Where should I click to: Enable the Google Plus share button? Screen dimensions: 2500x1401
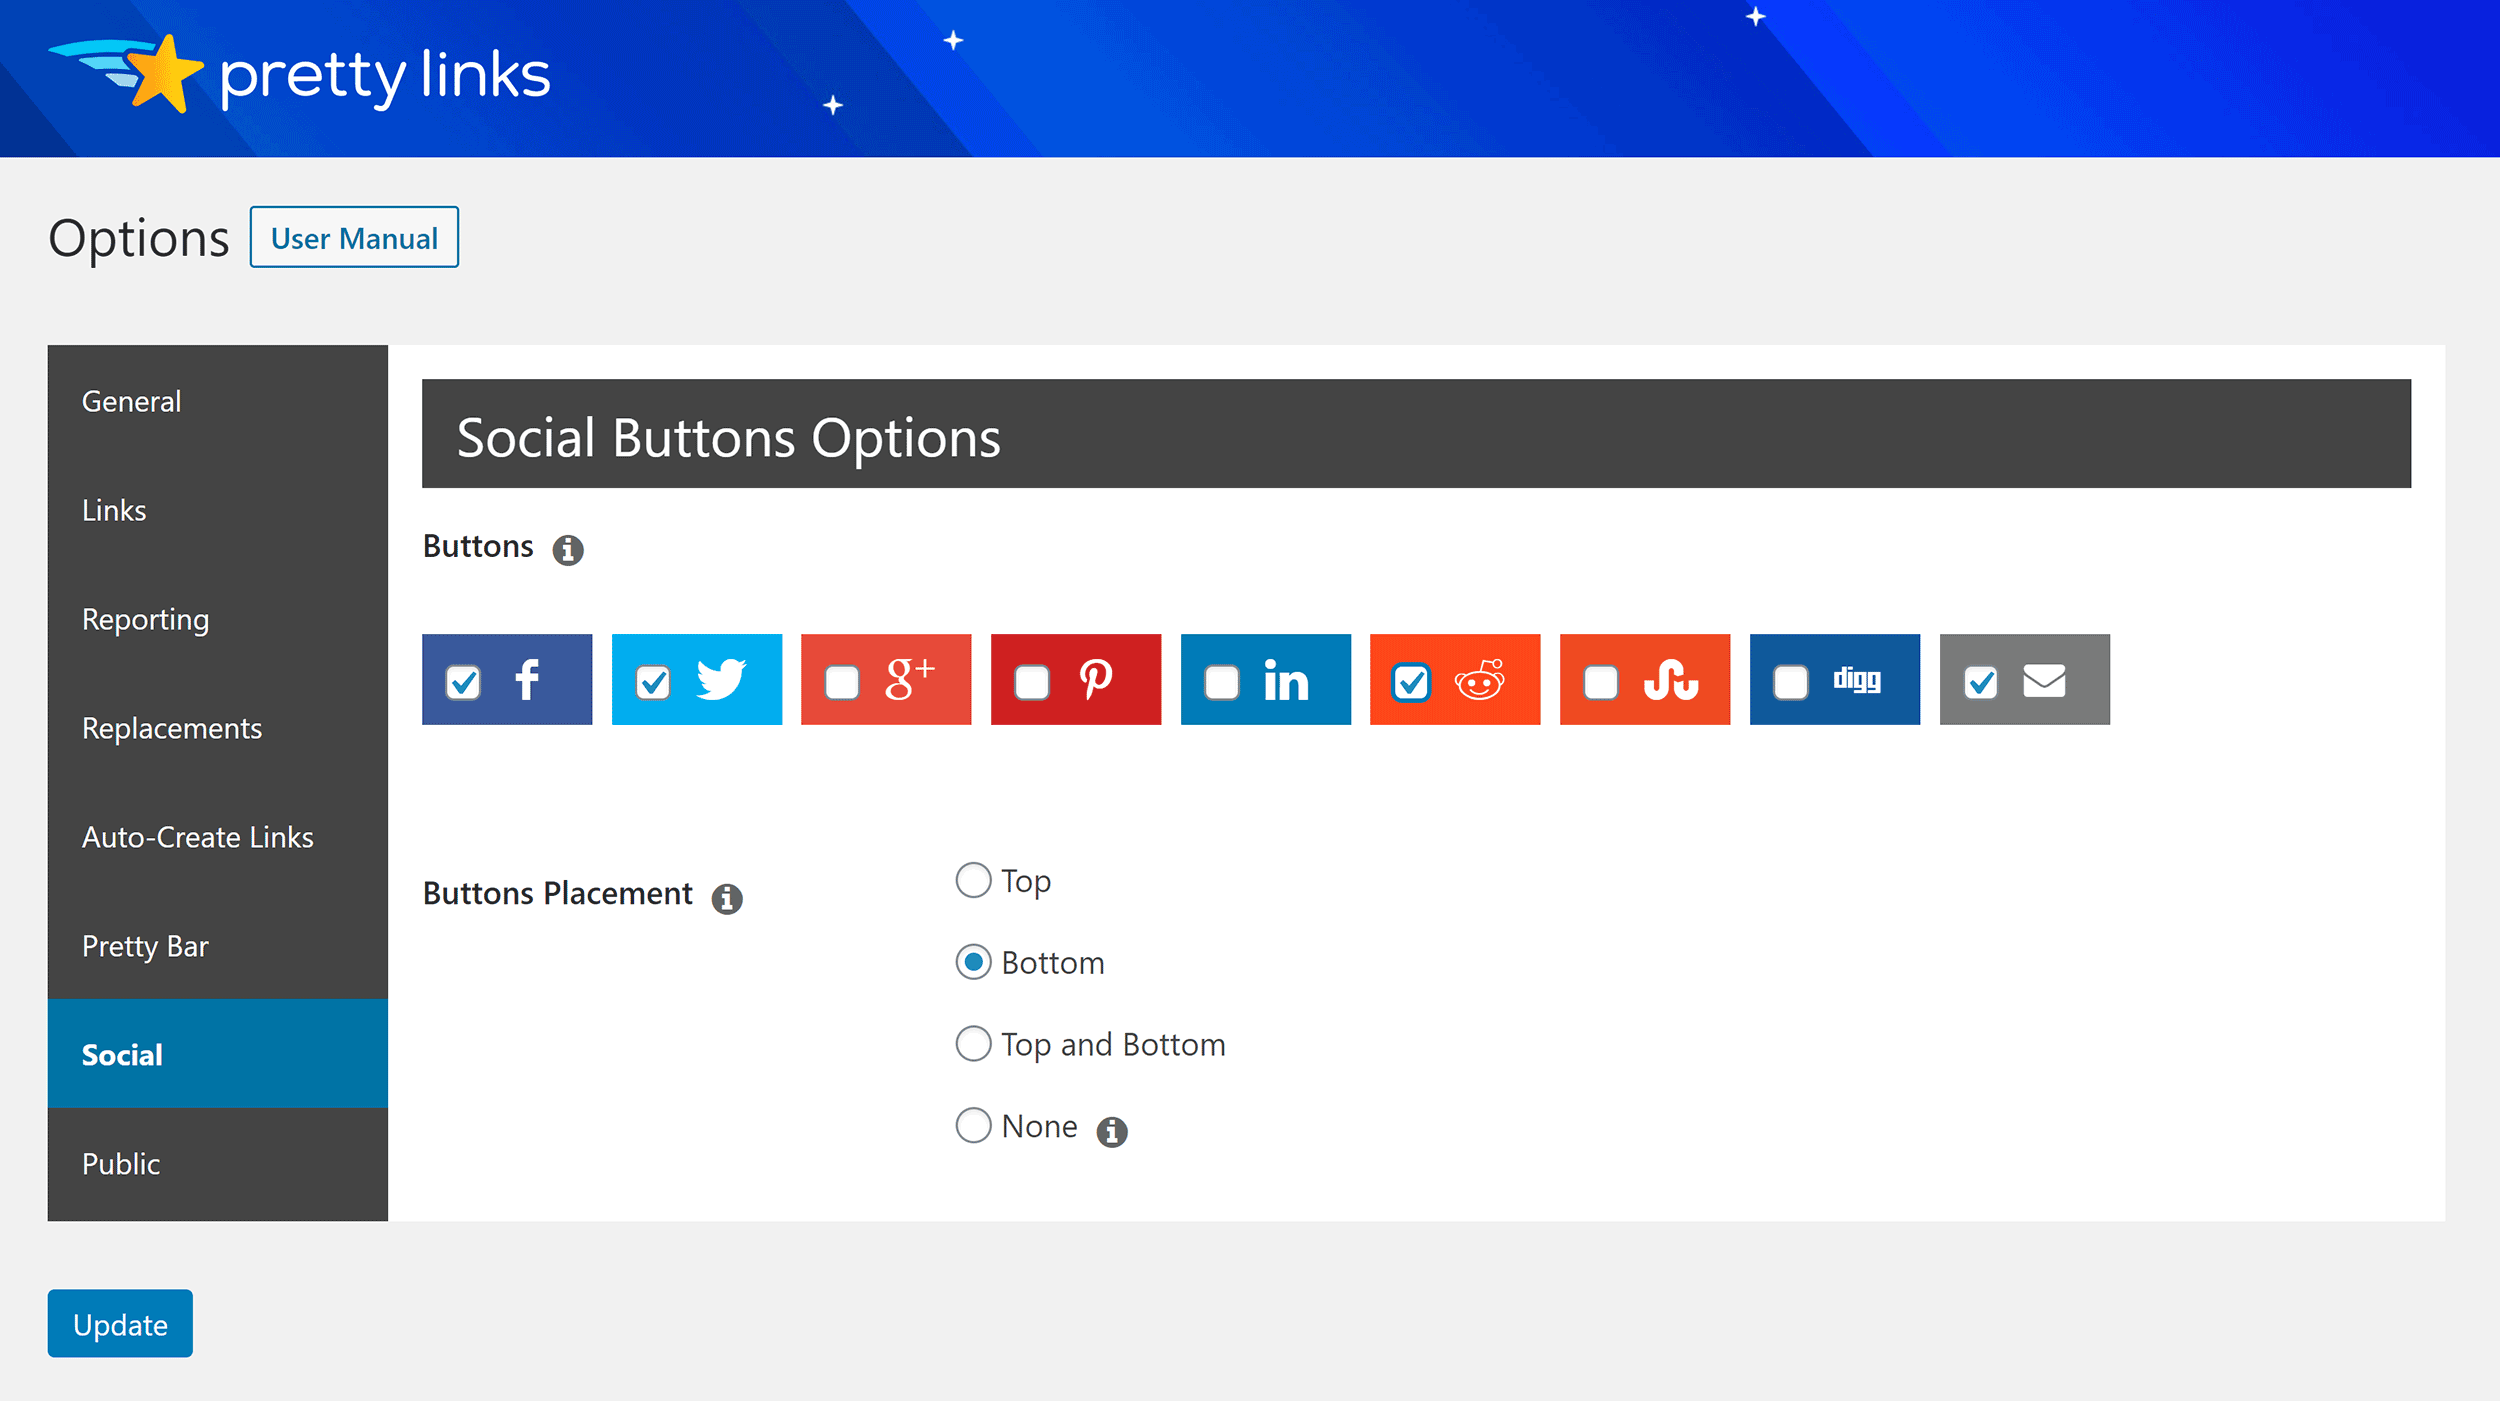tap(841, 680)
